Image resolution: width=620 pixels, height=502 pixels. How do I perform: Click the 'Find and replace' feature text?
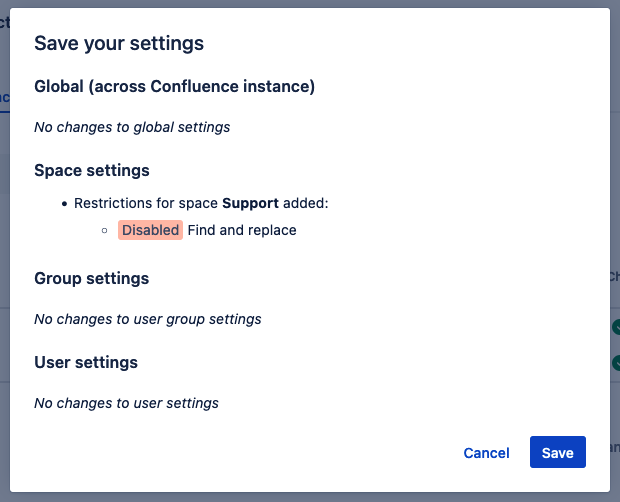coord(242,230)
